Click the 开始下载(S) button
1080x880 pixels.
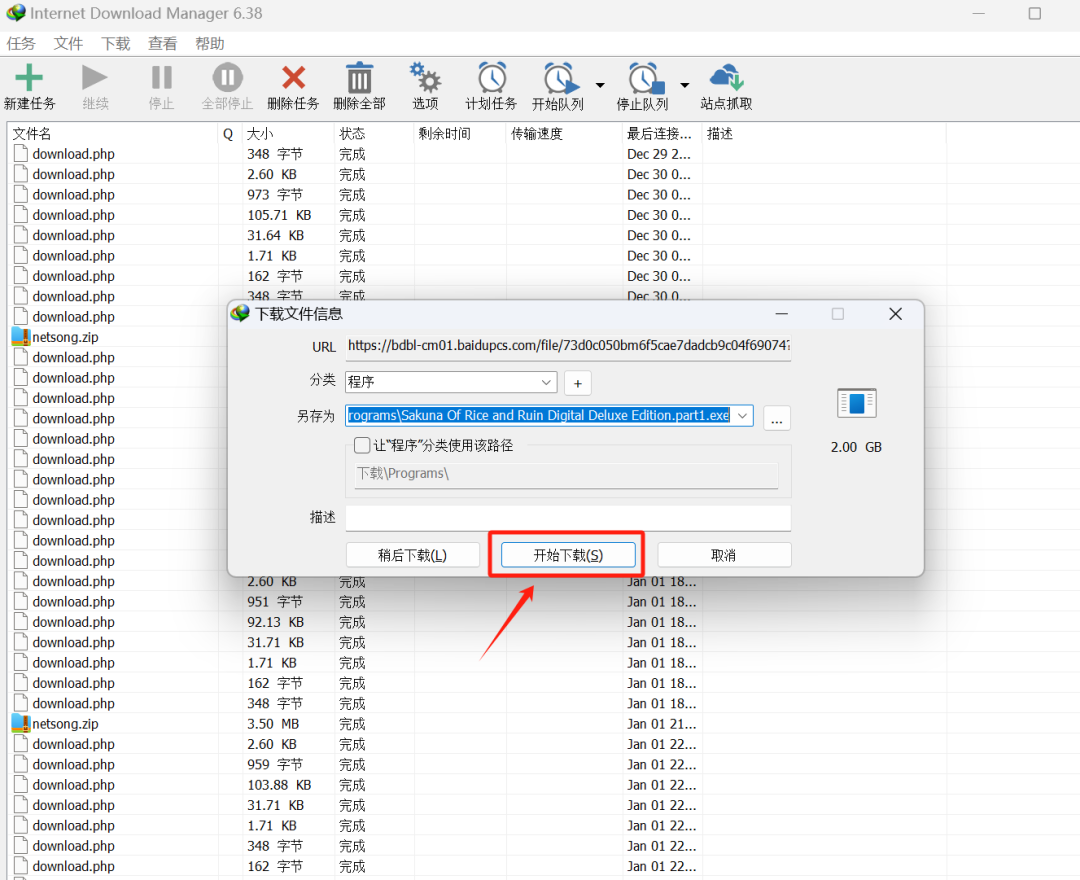coord(568,555)
